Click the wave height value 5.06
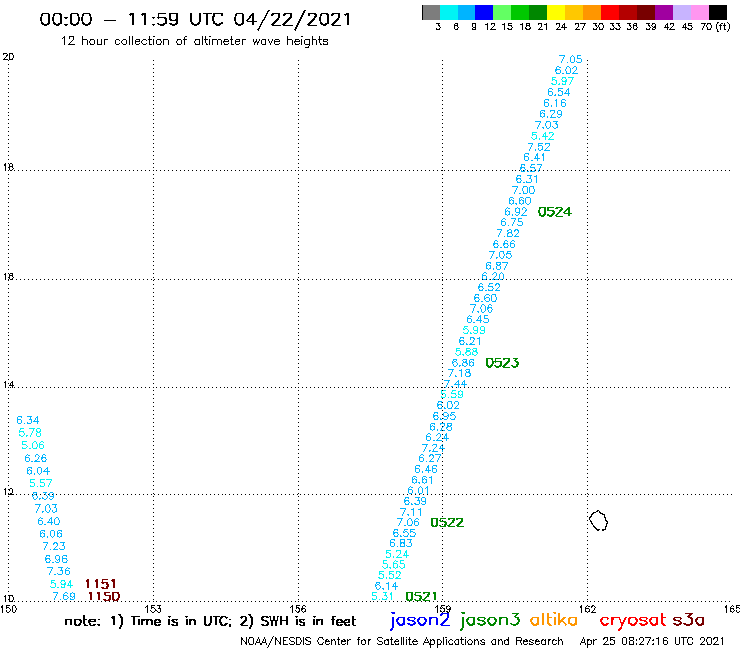 33,445
